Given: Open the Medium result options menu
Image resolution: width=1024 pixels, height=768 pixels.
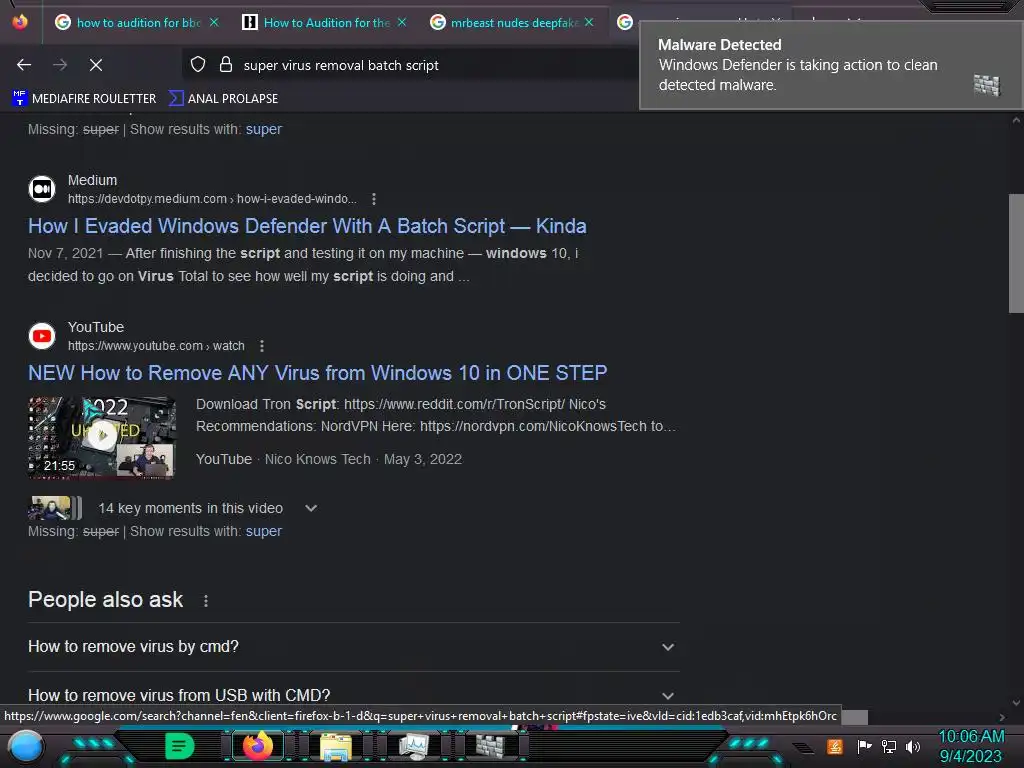Looking at the screenshot, I should [x=374, y=199].
